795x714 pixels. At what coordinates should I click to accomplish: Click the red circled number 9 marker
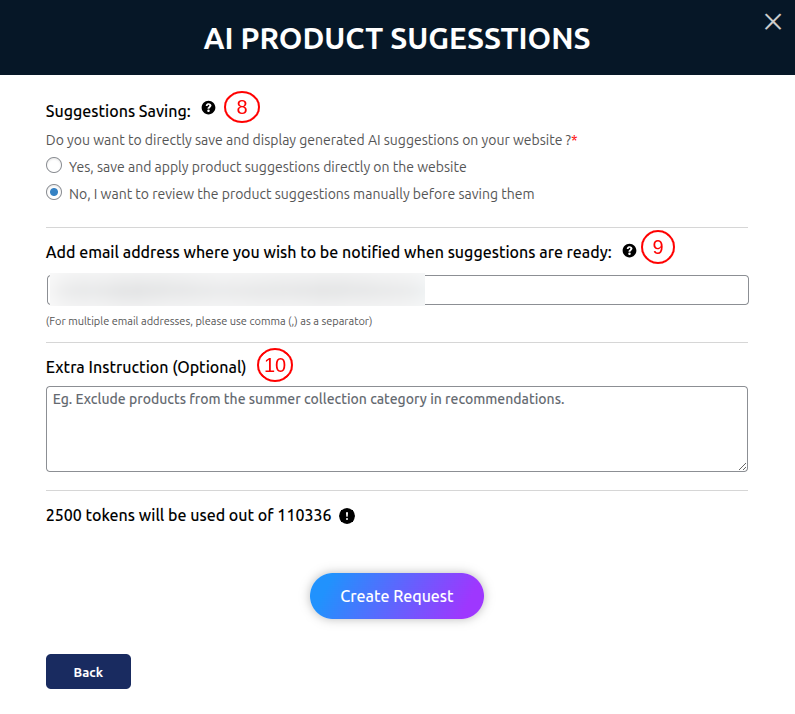658,247
